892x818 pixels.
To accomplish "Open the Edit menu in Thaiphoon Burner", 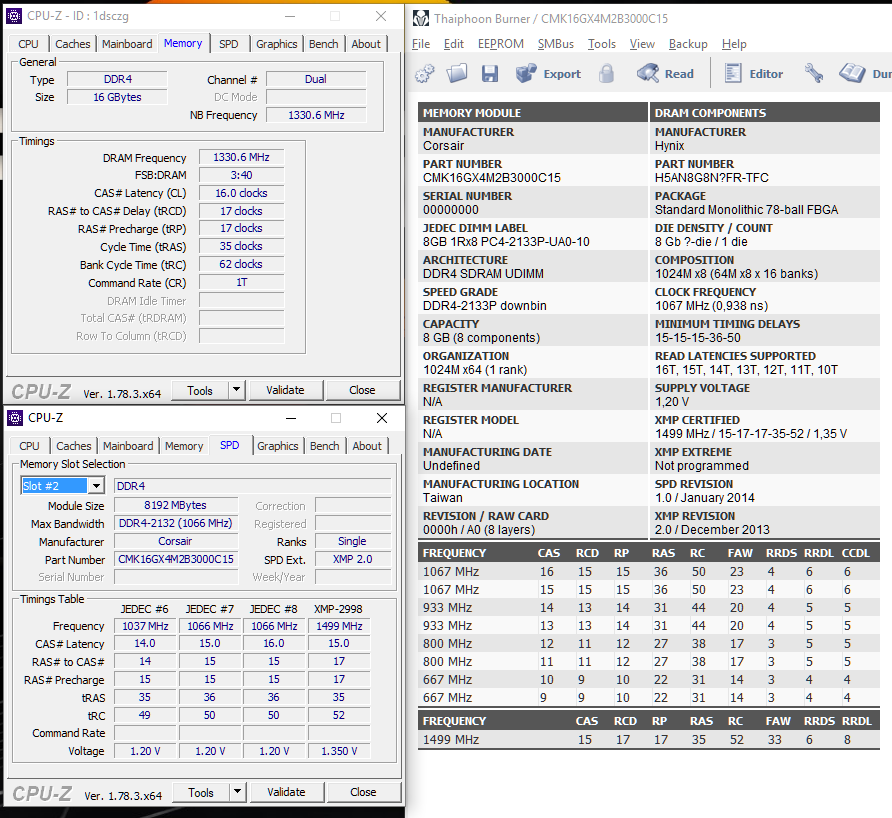I will (x=453, y=44).
